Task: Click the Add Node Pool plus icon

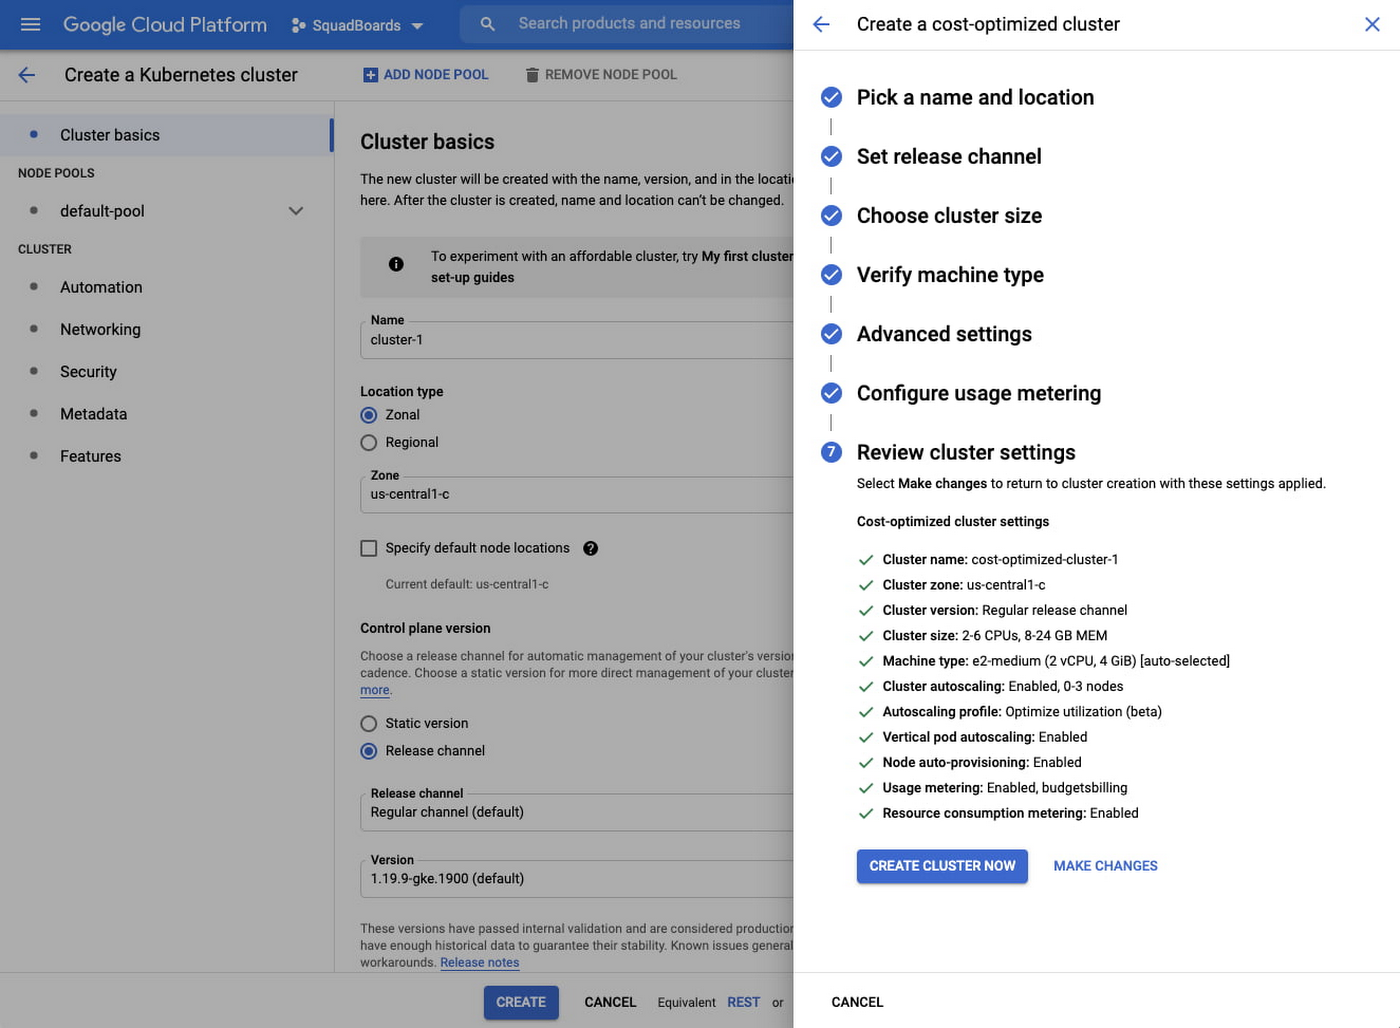Action: [370, 75]
